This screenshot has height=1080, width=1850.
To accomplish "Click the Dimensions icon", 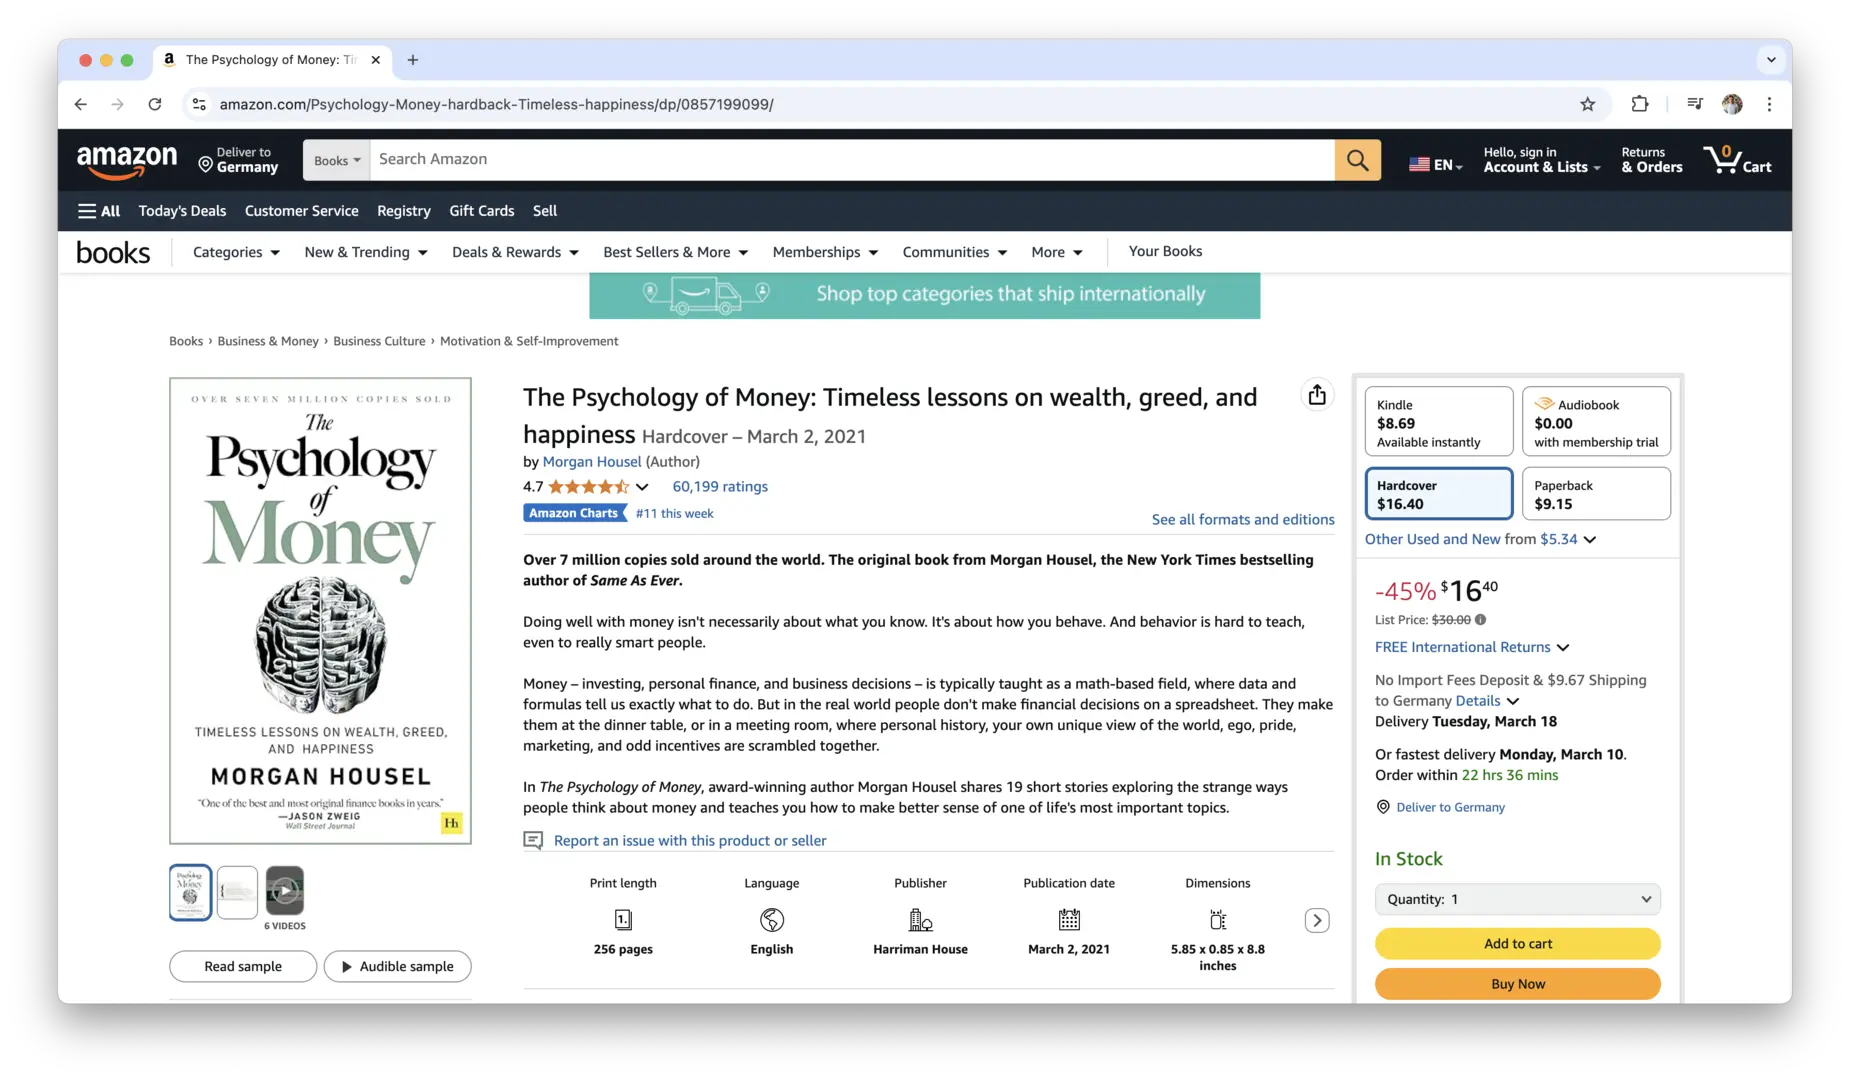I will [1218, 920].
